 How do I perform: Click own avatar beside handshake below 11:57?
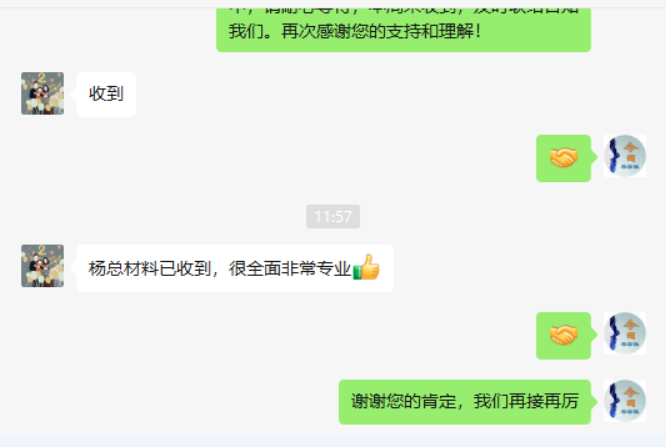pos(625,334)
